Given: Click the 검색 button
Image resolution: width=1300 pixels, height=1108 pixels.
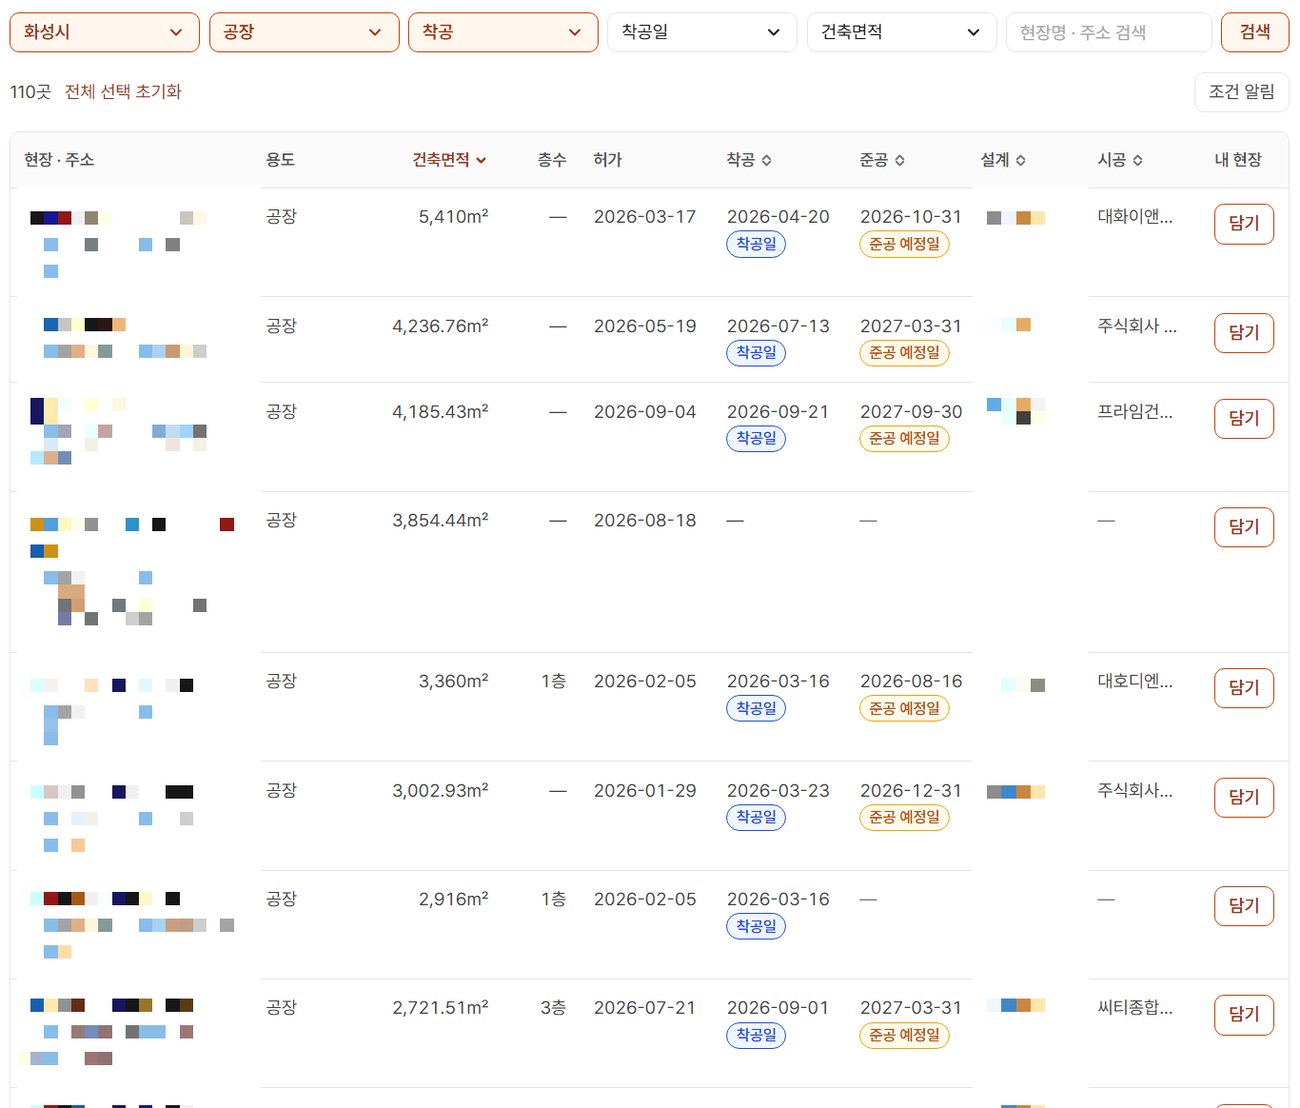Looking at the screenshot, I should 1255,32.
